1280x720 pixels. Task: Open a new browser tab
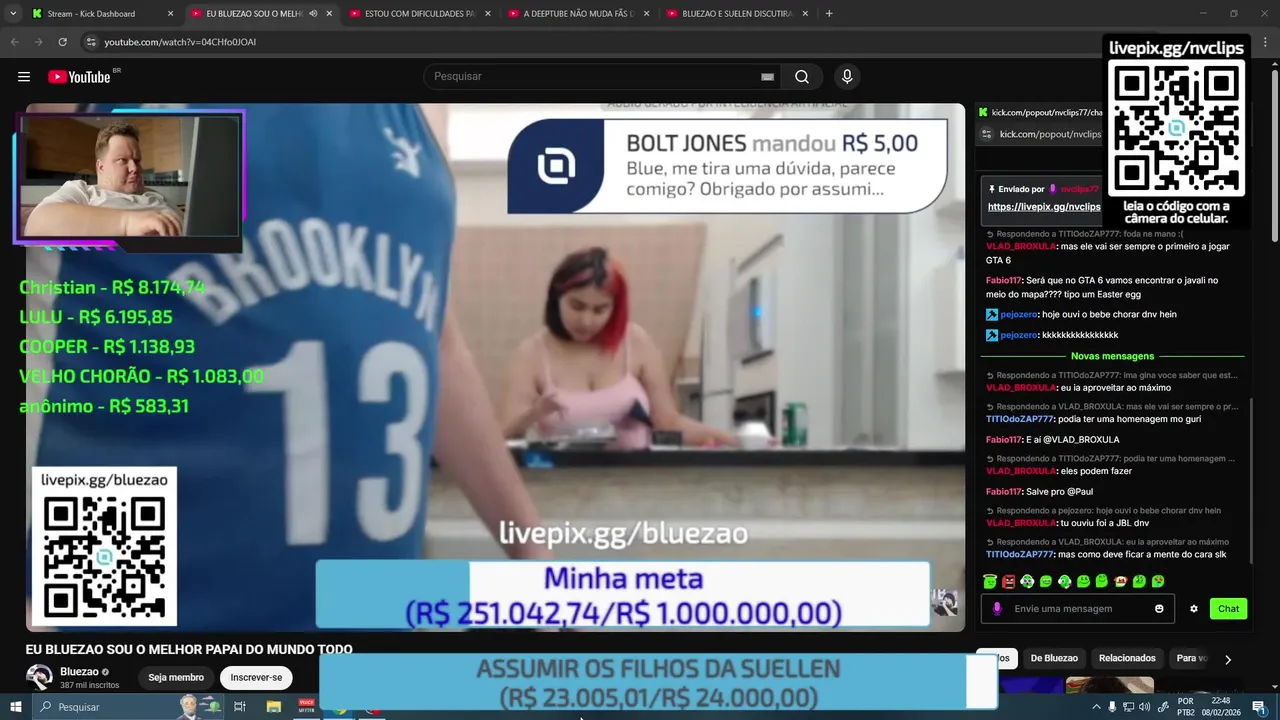pos(829,14)
